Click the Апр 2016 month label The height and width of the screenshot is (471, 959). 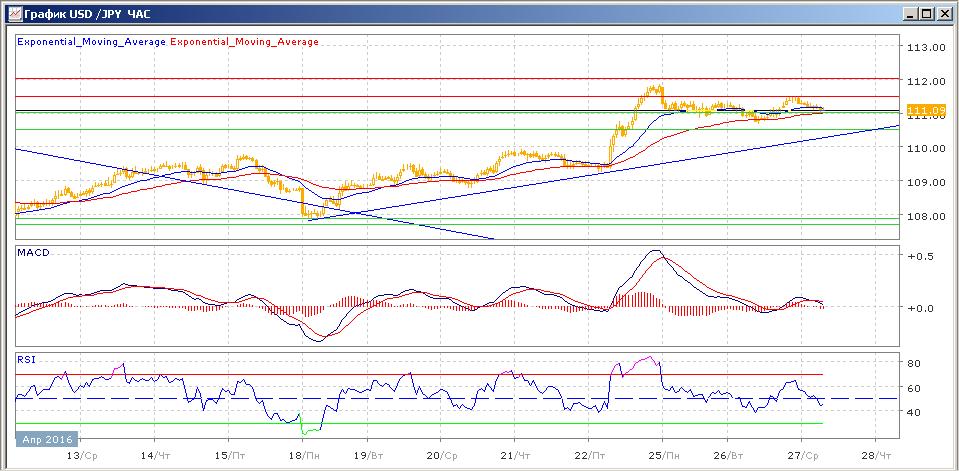click(x=45, y=438)
